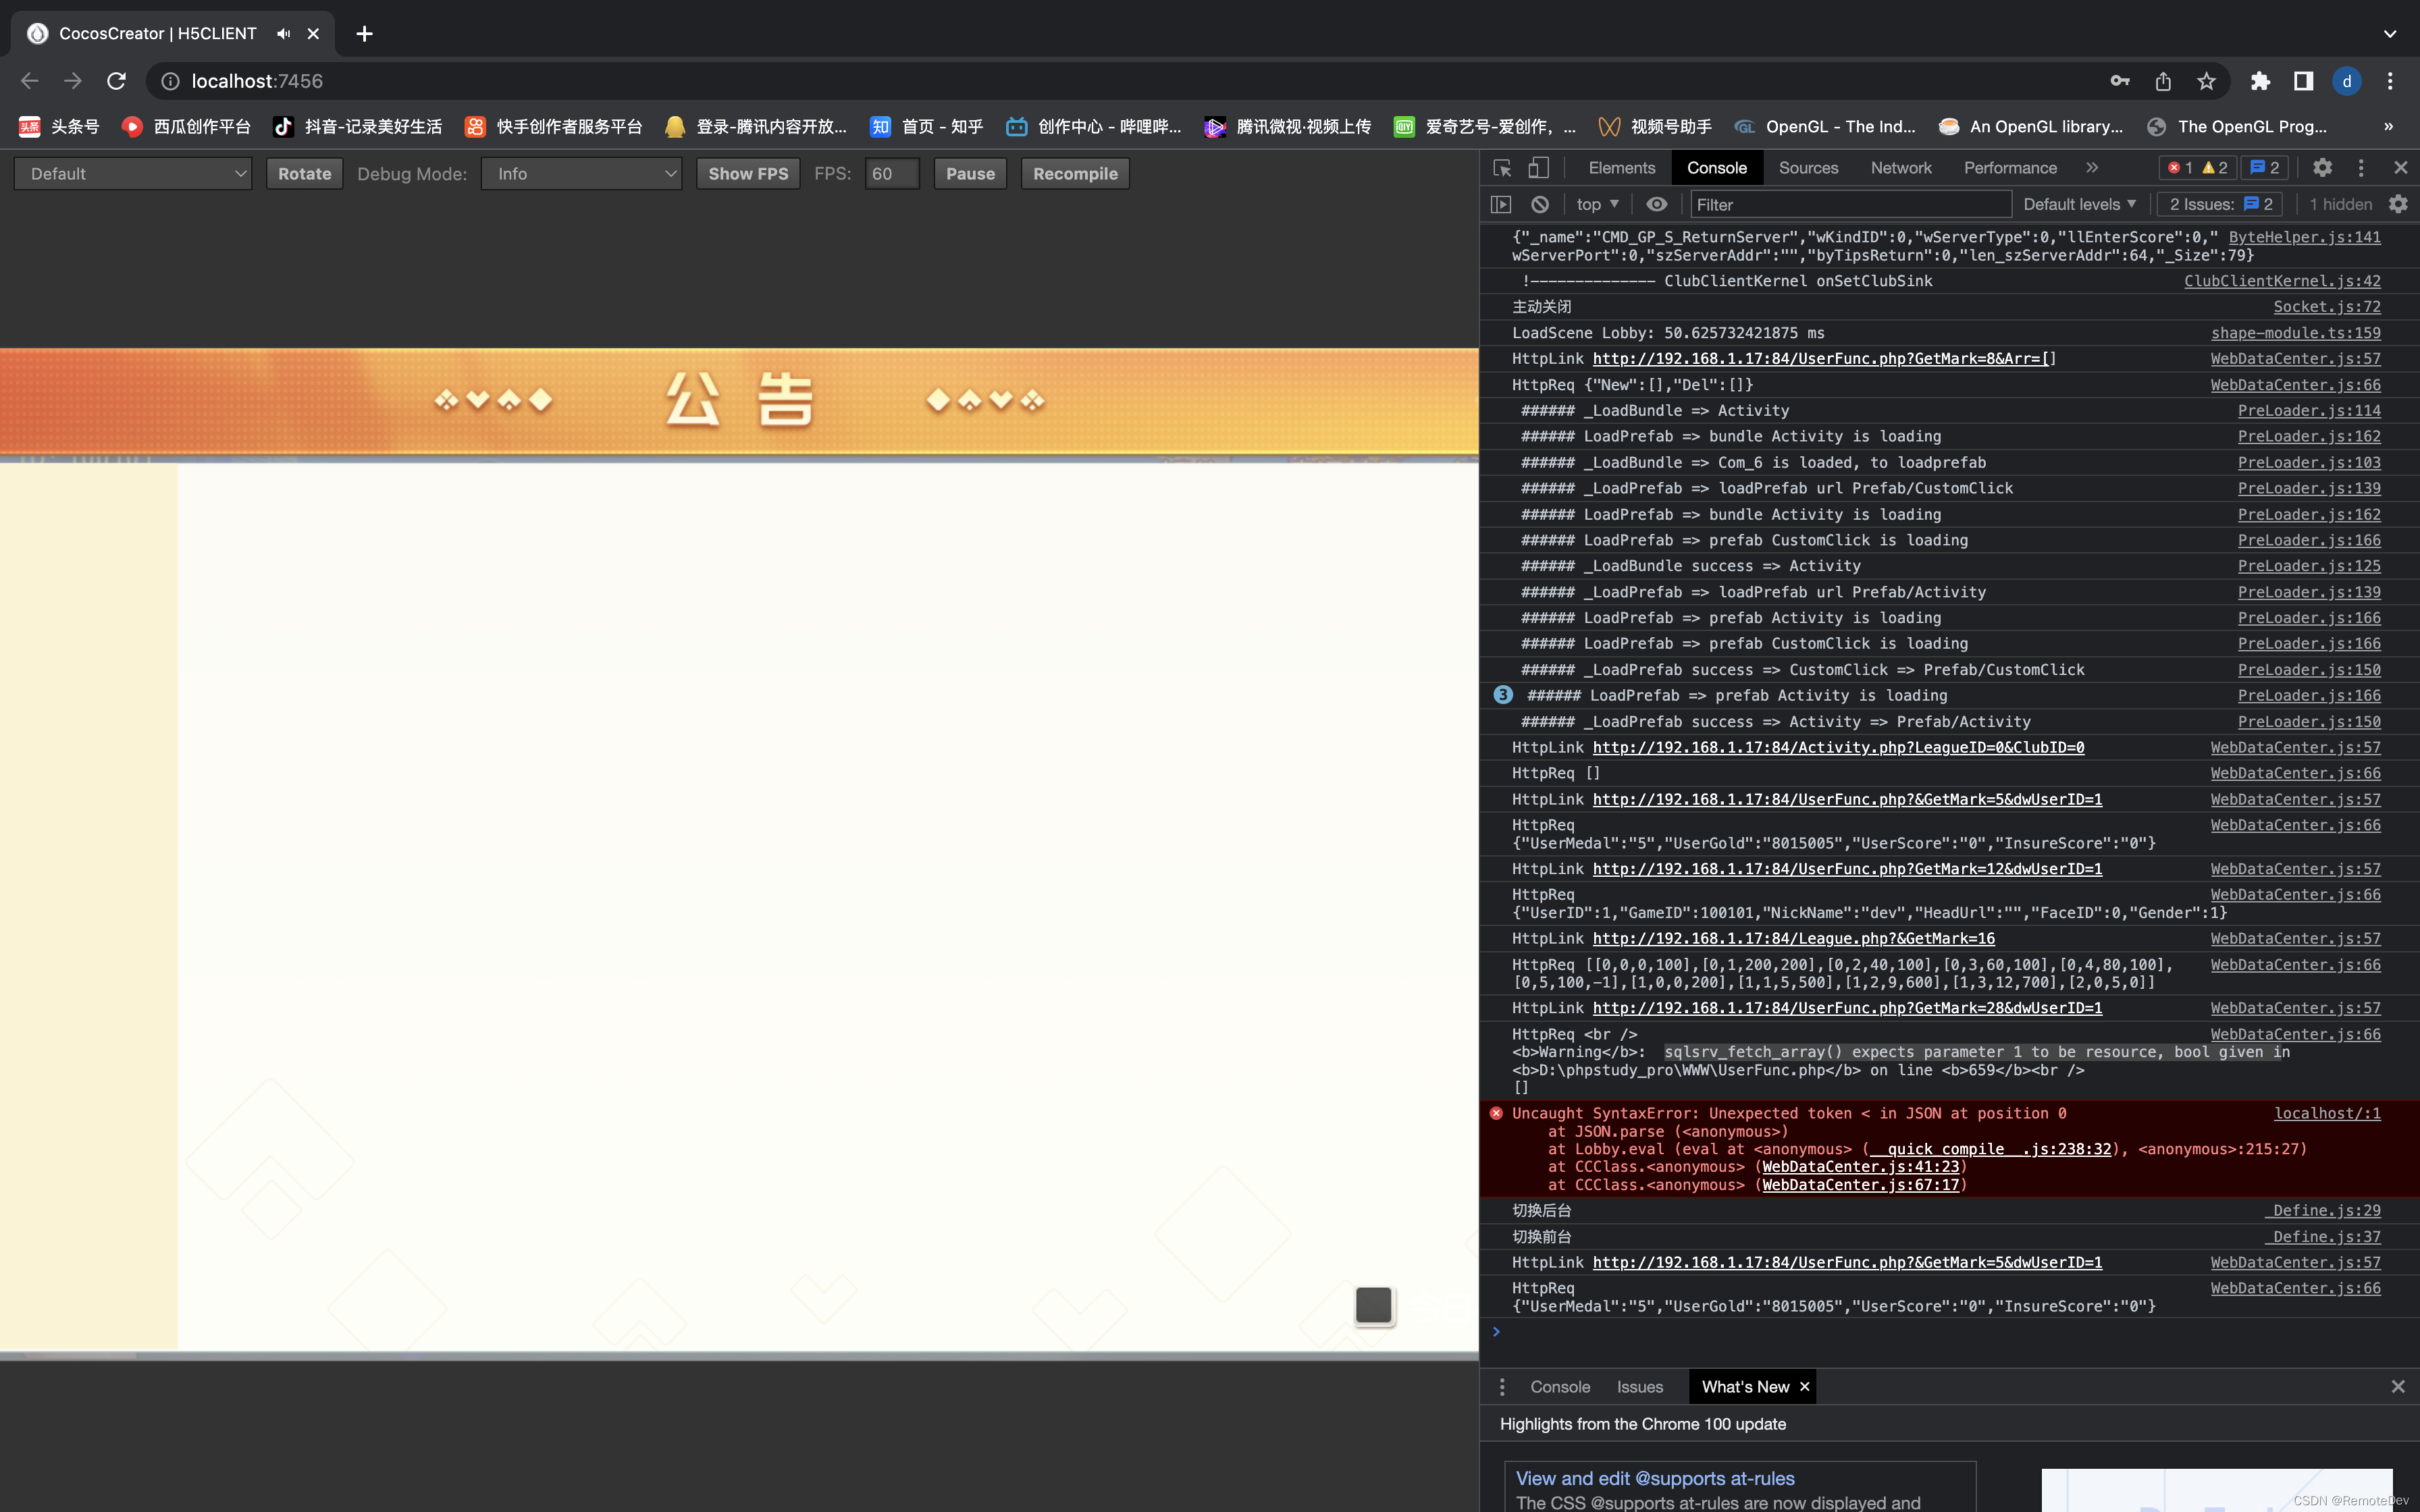The image size is (2420, 1512).
Task: Click the Rotate button
Action: 305,174
